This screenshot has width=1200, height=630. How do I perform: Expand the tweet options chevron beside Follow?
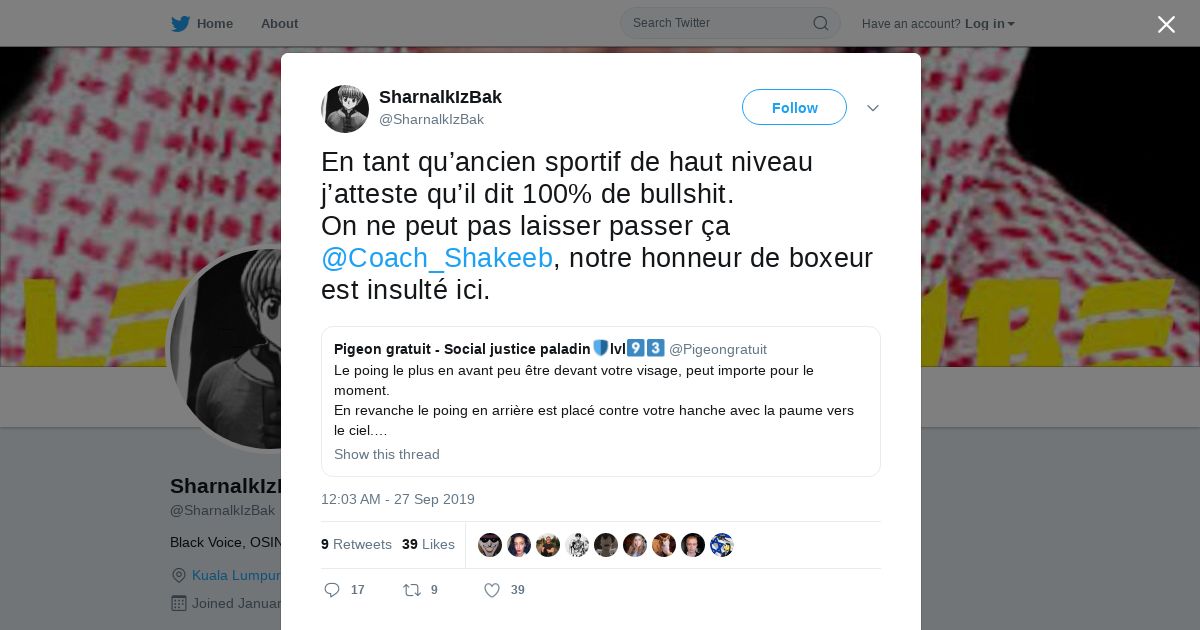[873, 108]
